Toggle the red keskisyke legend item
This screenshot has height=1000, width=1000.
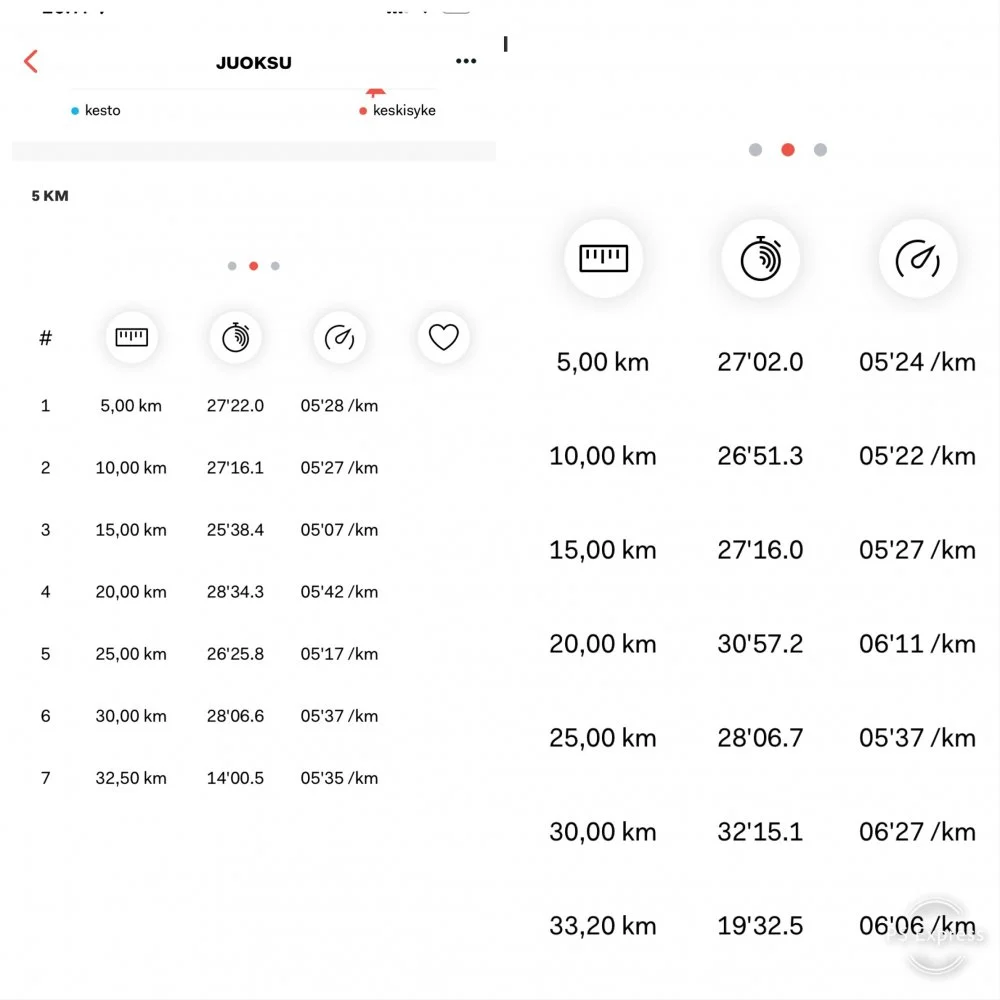[x=398, y=111]
